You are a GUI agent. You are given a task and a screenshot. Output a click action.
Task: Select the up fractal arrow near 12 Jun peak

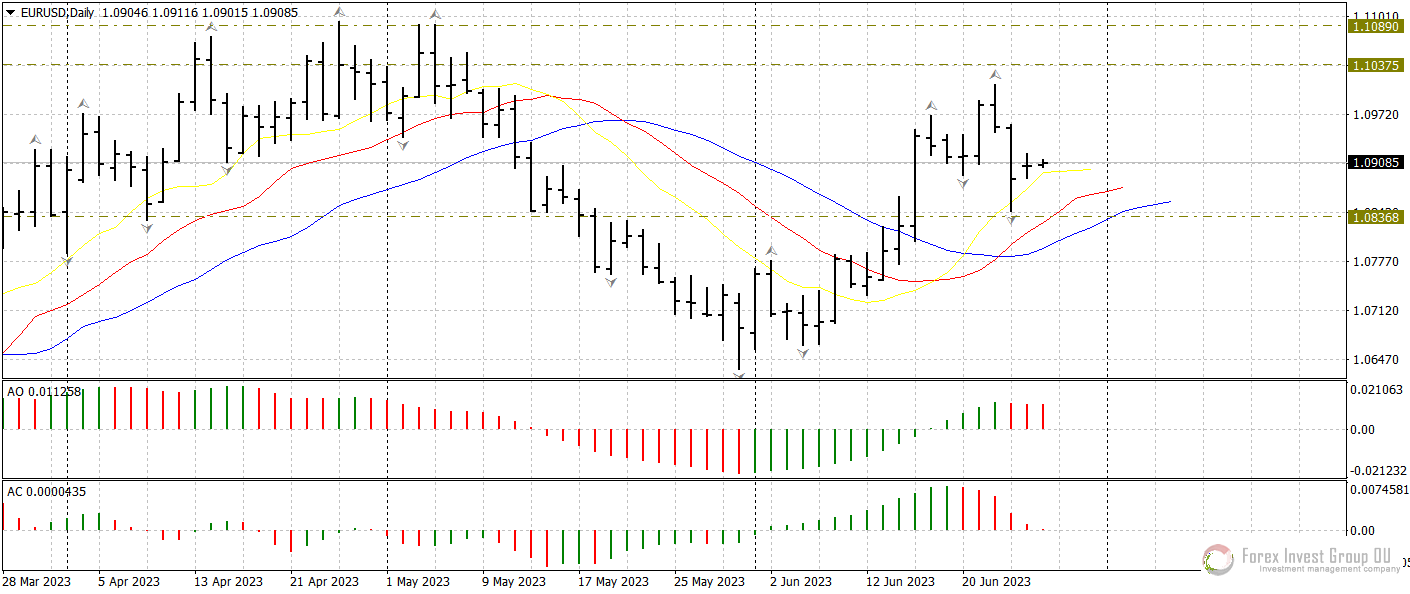[931, 105]
